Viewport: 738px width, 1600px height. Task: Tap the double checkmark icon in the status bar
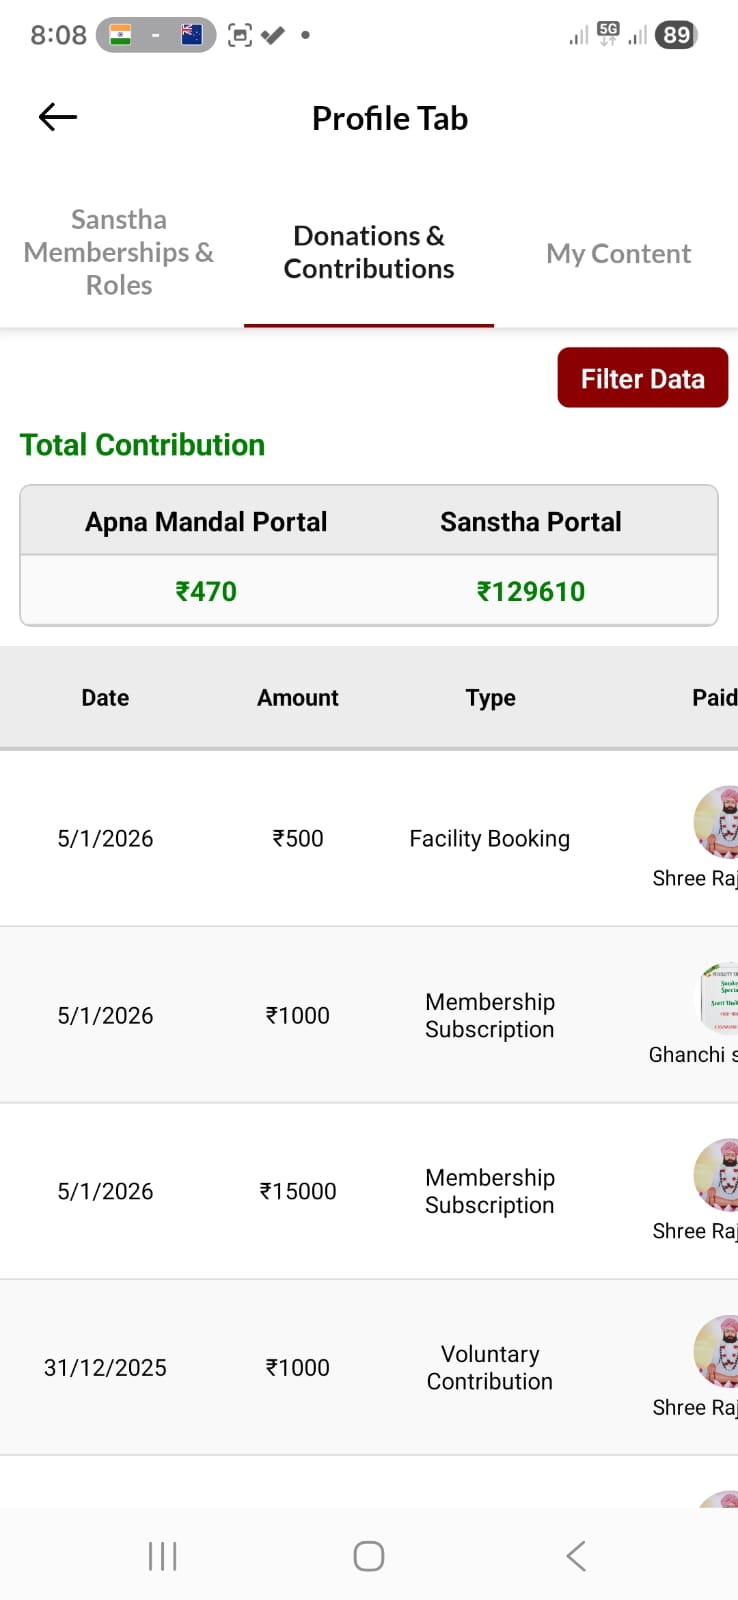[272, 34]
